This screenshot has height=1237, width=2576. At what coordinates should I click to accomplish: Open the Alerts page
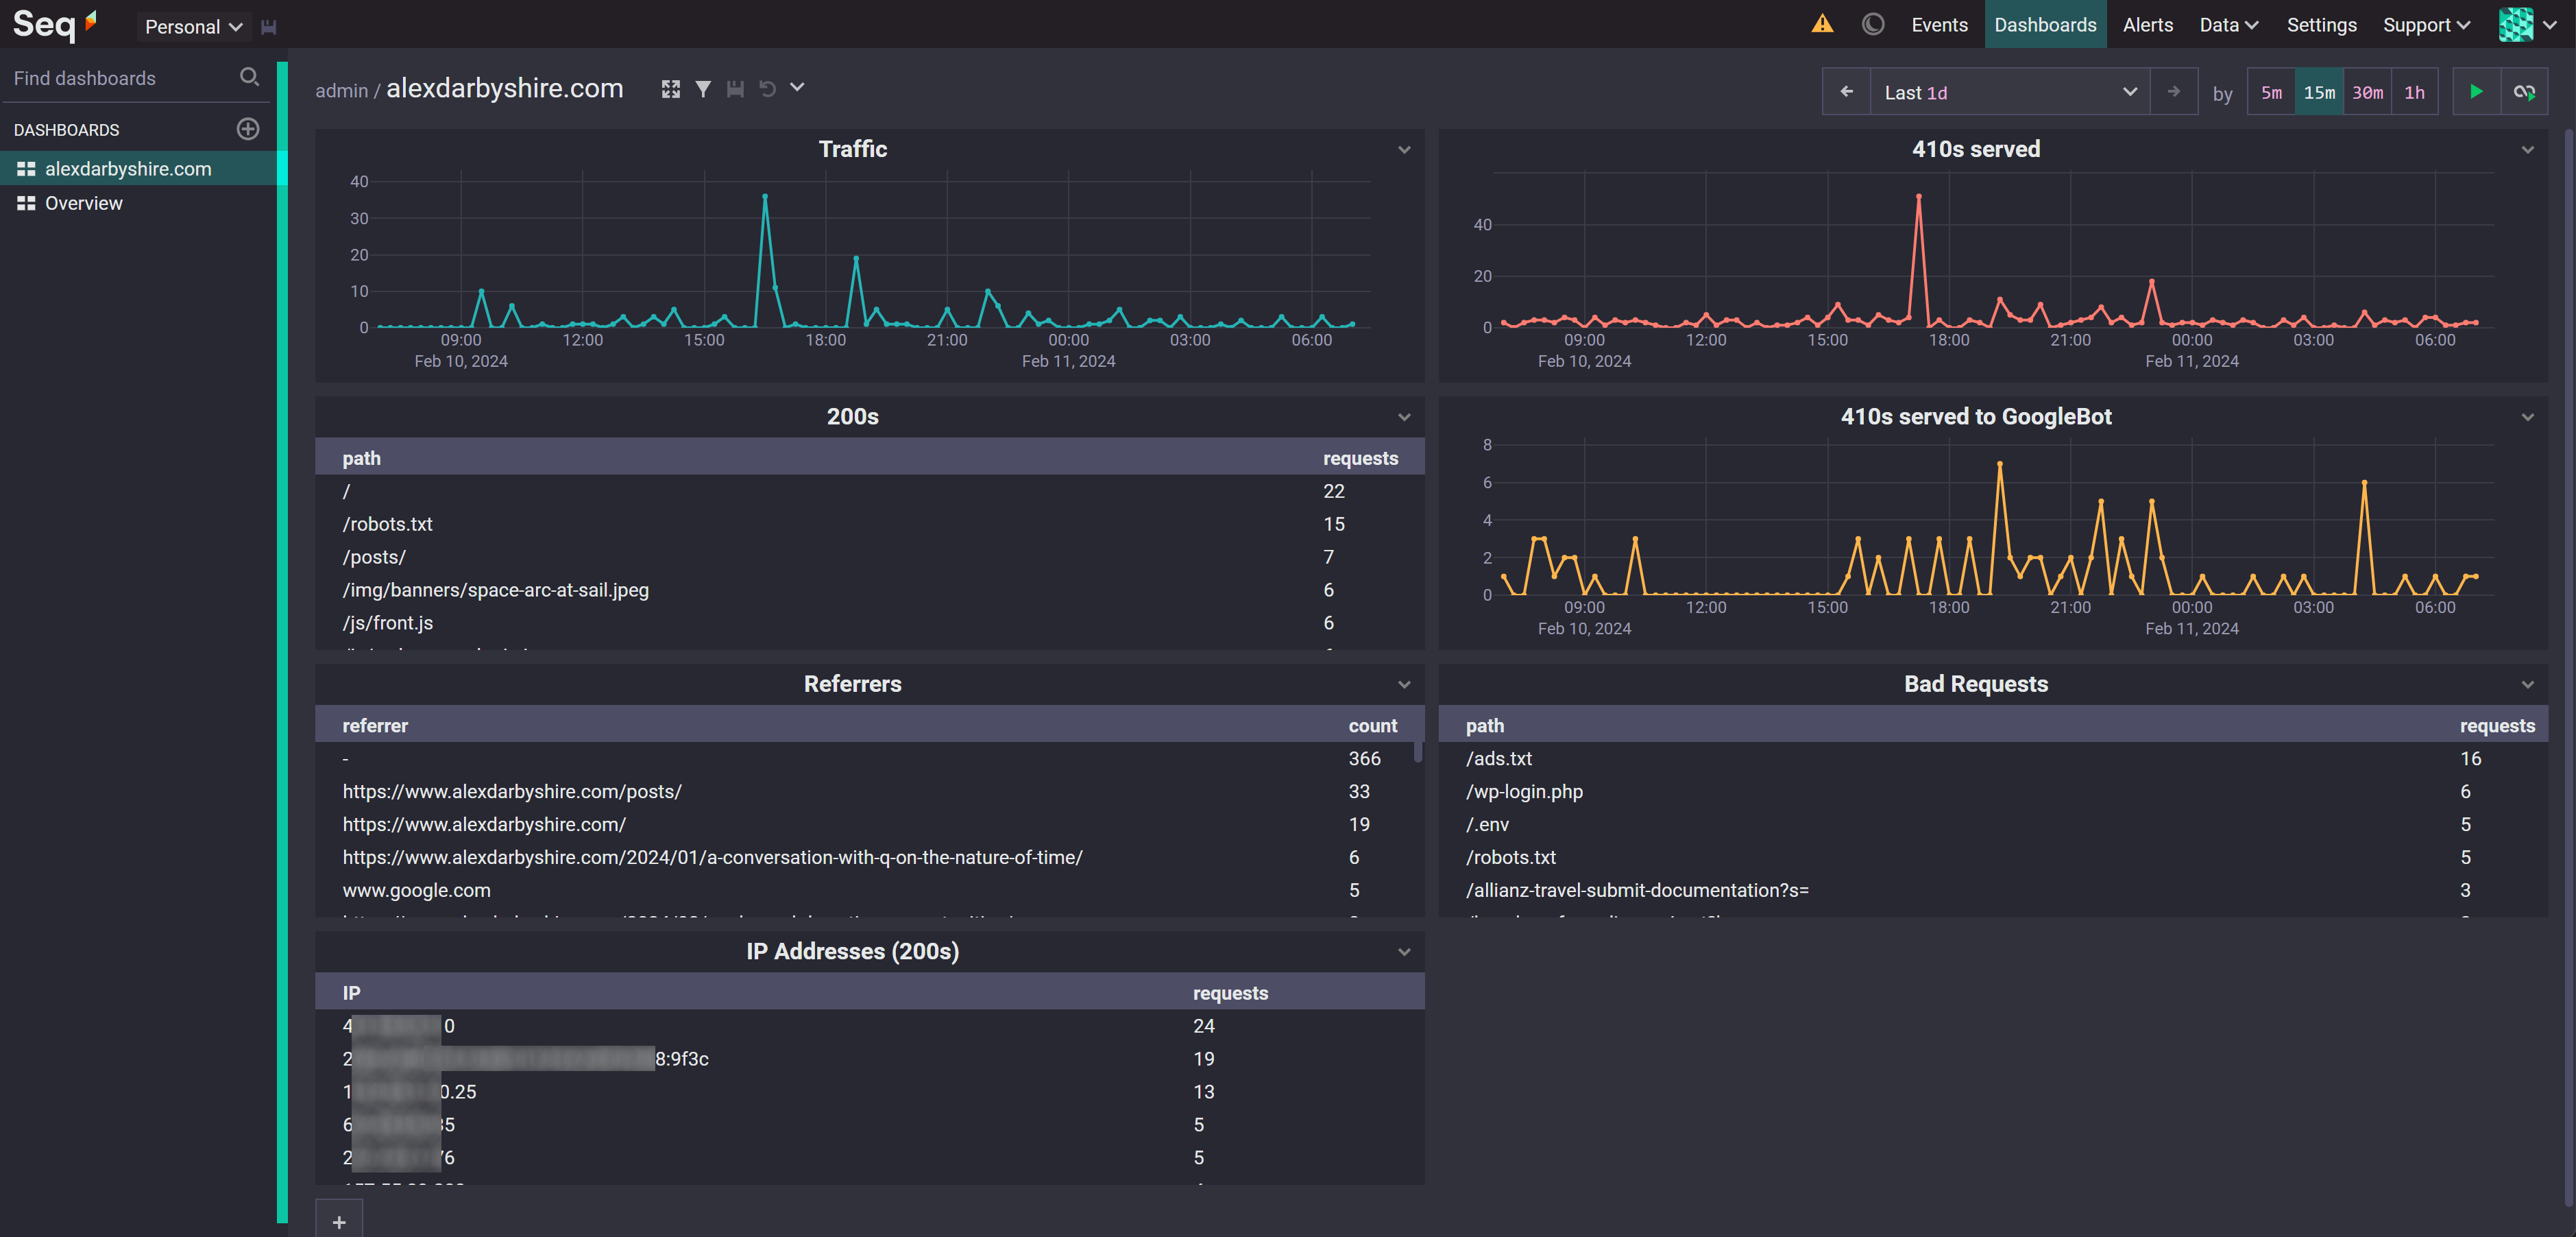(x=2148, y=25)
